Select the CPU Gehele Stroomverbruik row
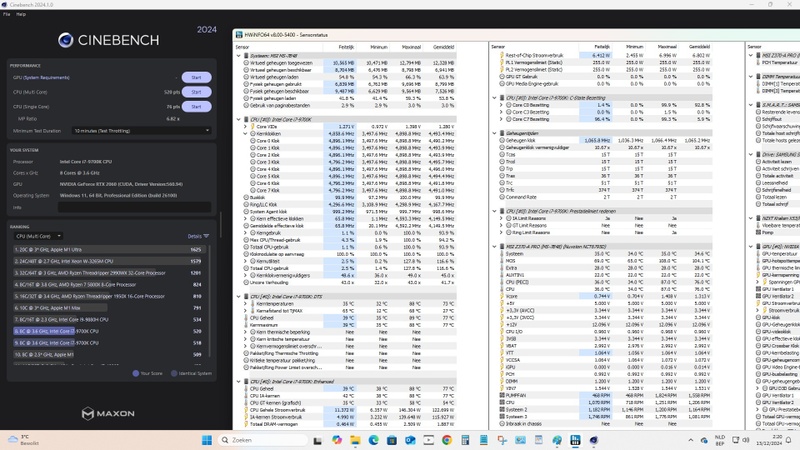800x450 pixels. click(349, 410)
